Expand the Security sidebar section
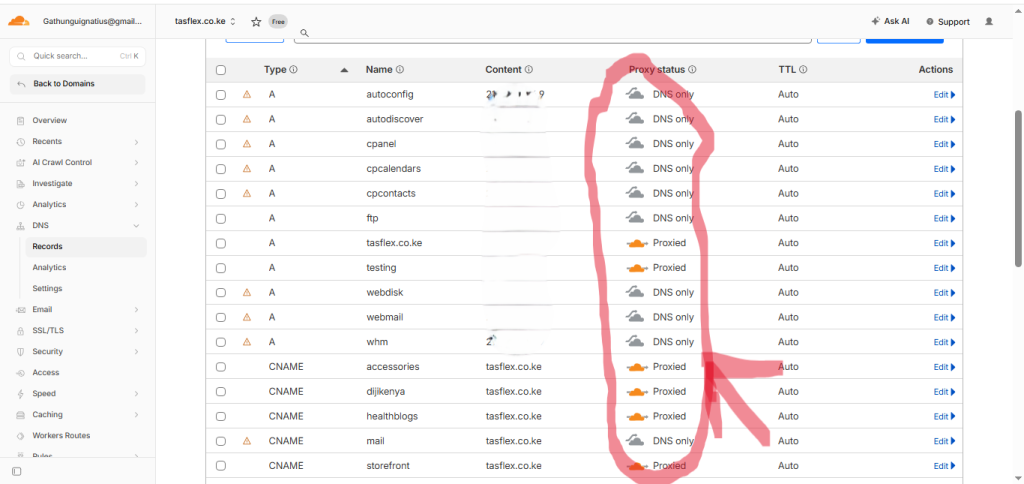1024x484 pixels. [x=136, y=351]
